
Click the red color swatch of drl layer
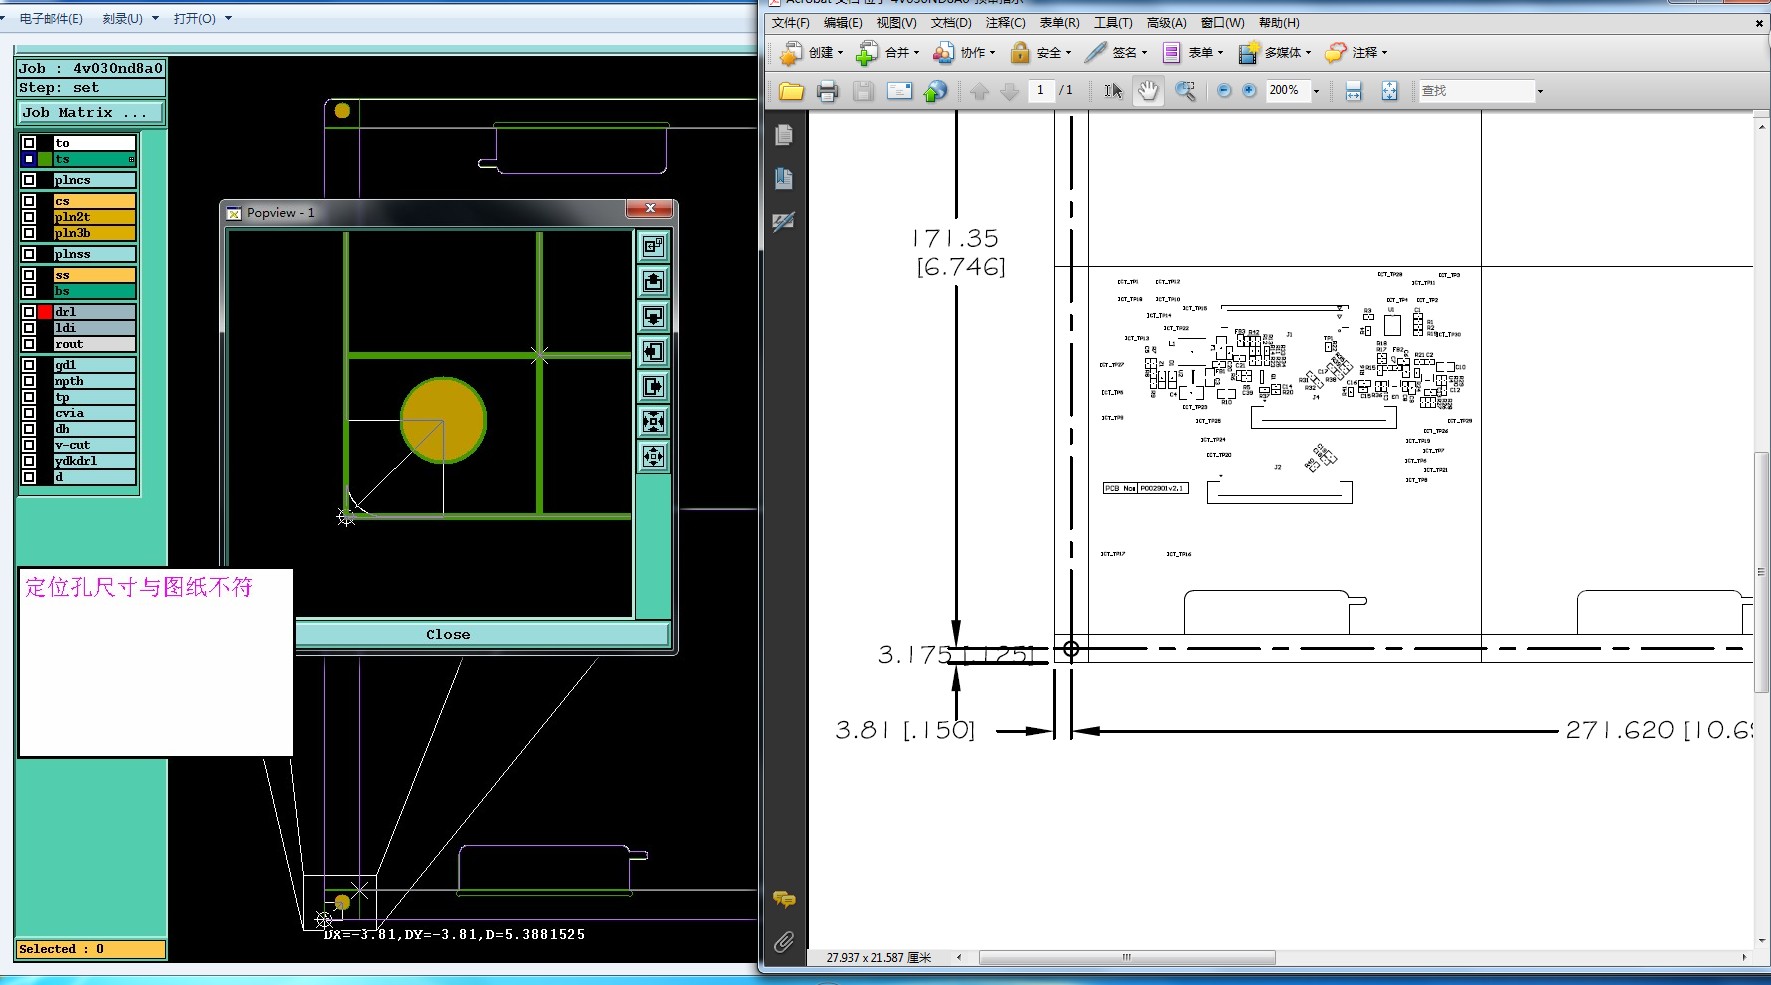click(x=45, y=312)
